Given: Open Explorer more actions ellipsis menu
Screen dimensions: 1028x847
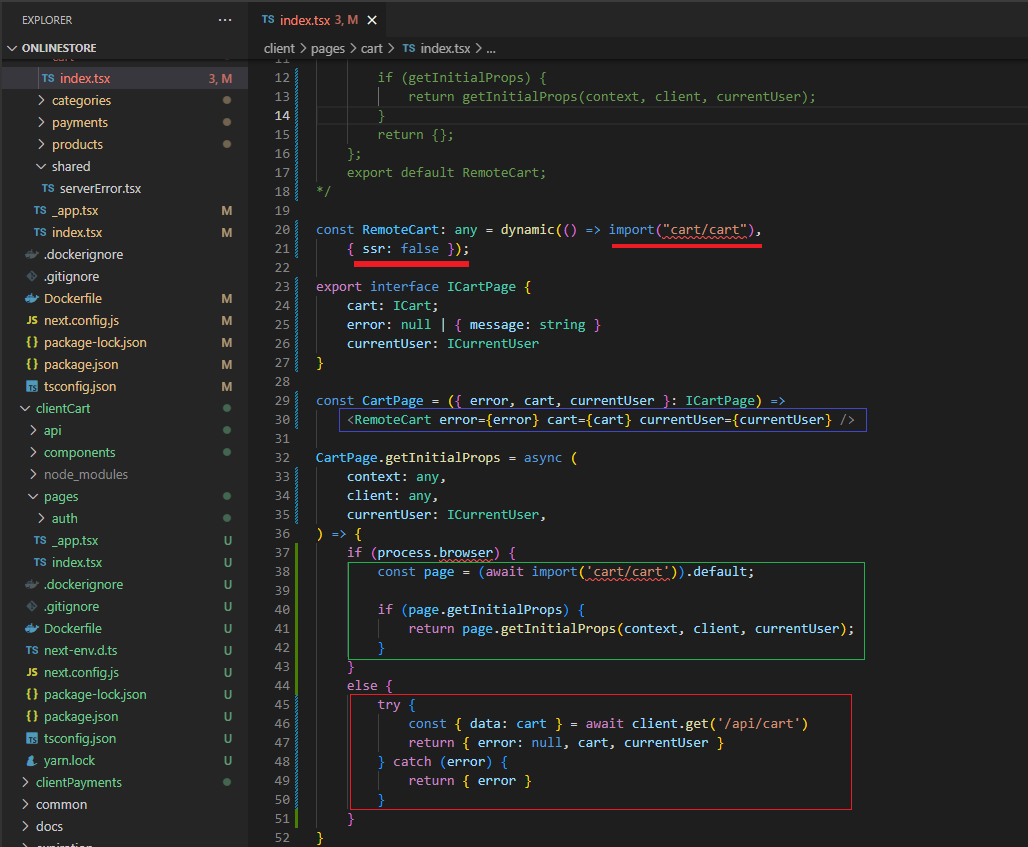Looking at the screenshot, I should (x=224, y=20).
